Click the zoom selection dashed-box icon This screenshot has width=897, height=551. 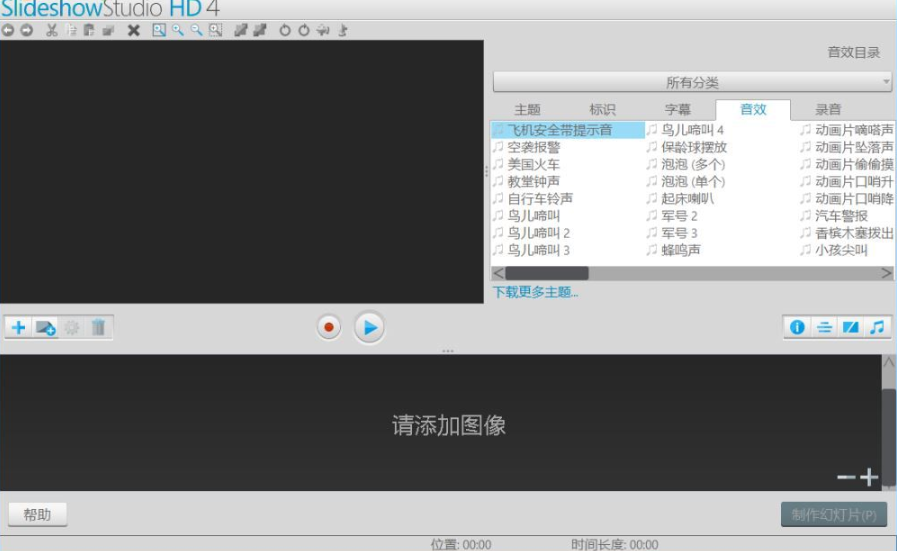click(x=215, y=30)
